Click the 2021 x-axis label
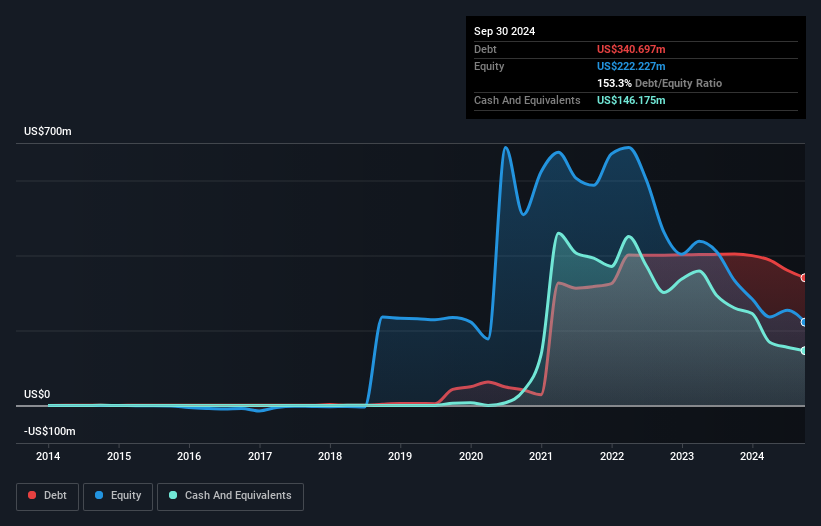821x526 pixels. click(x=541, y=456)
